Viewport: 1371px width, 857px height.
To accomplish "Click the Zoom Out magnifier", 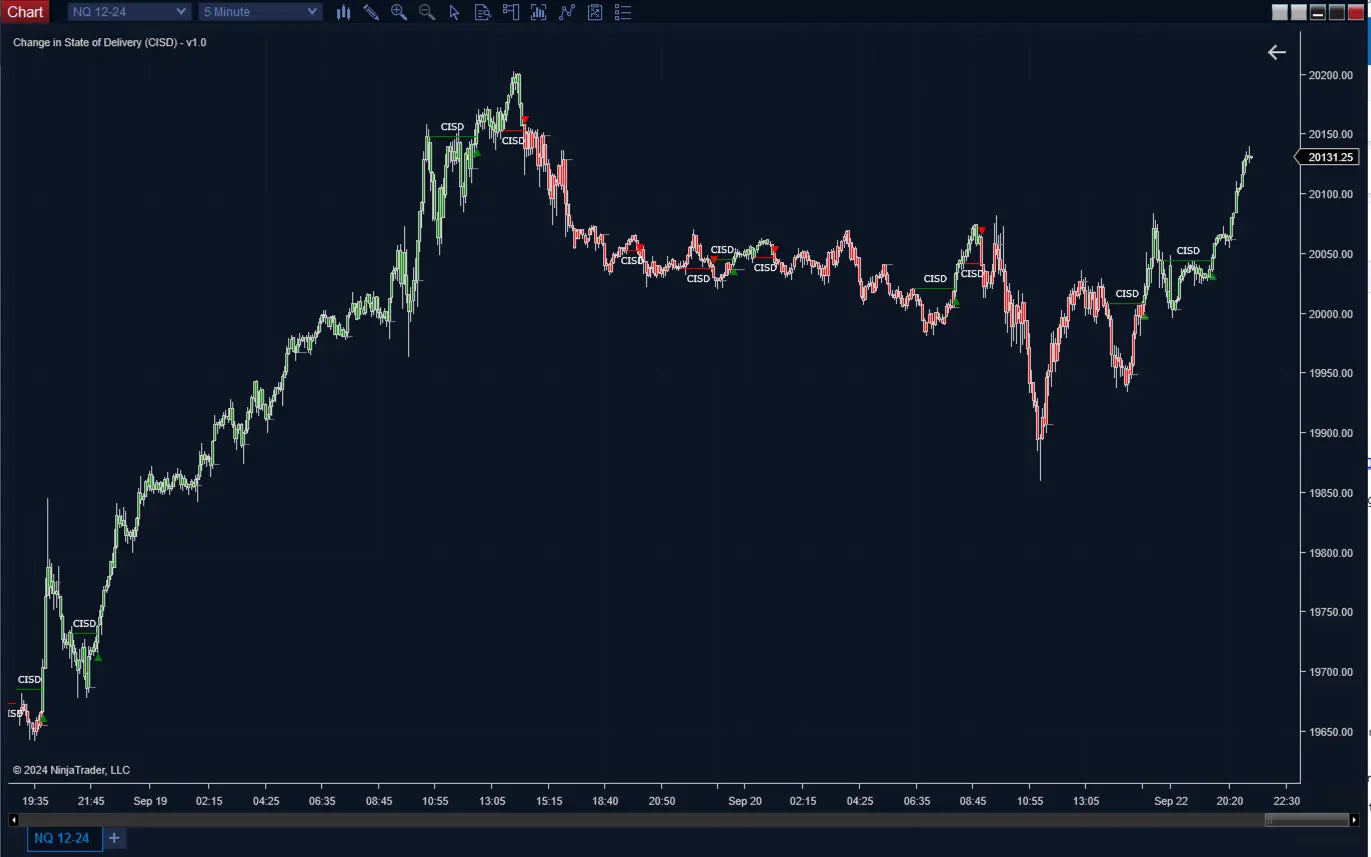I will [x=427, y=12].
